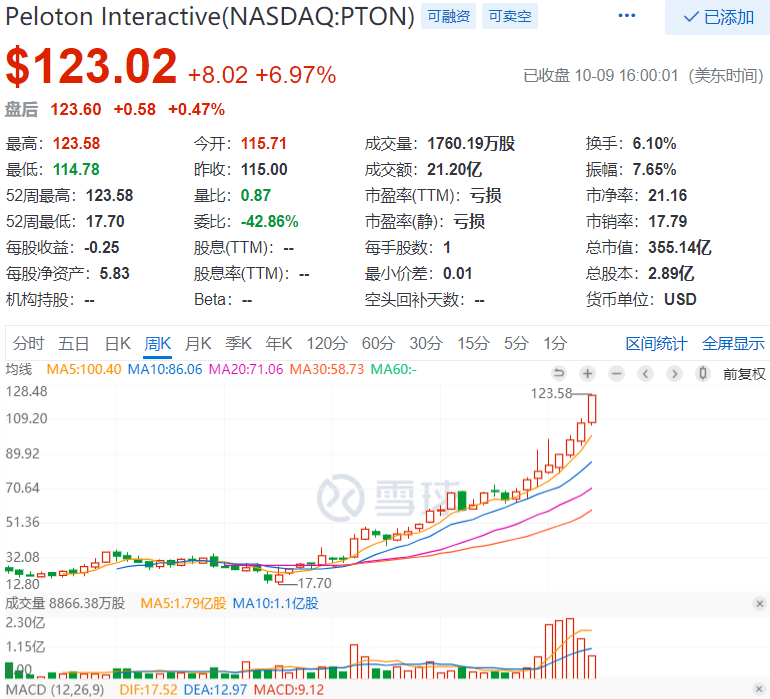Switch to the 15分 chart tab
Viewport: 770px width, 699px height.
pos(473,343)
